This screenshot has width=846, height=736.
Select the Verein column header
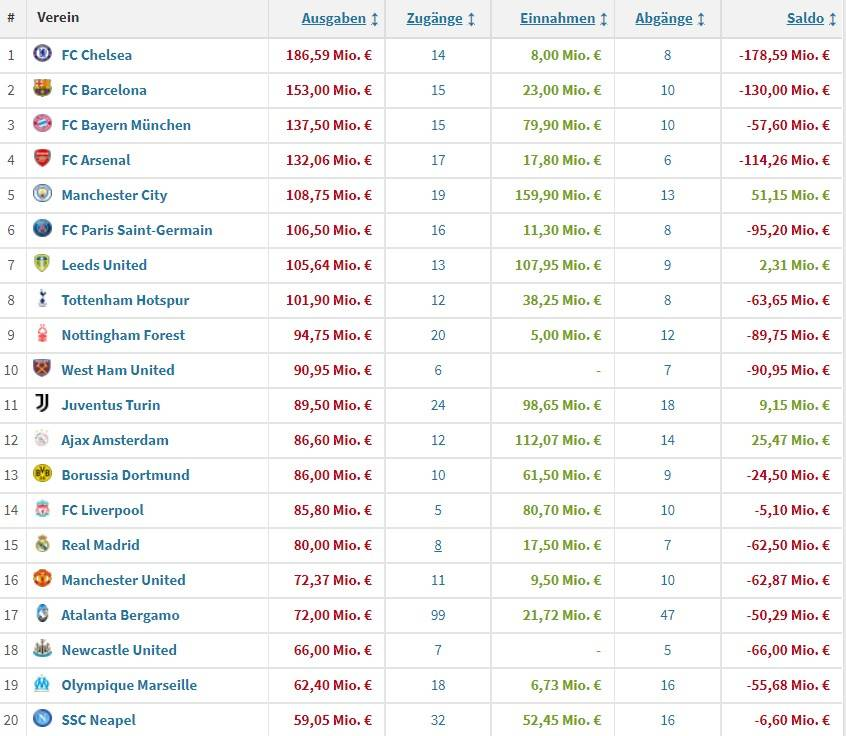pyautogui.click(x=58, y=18)
